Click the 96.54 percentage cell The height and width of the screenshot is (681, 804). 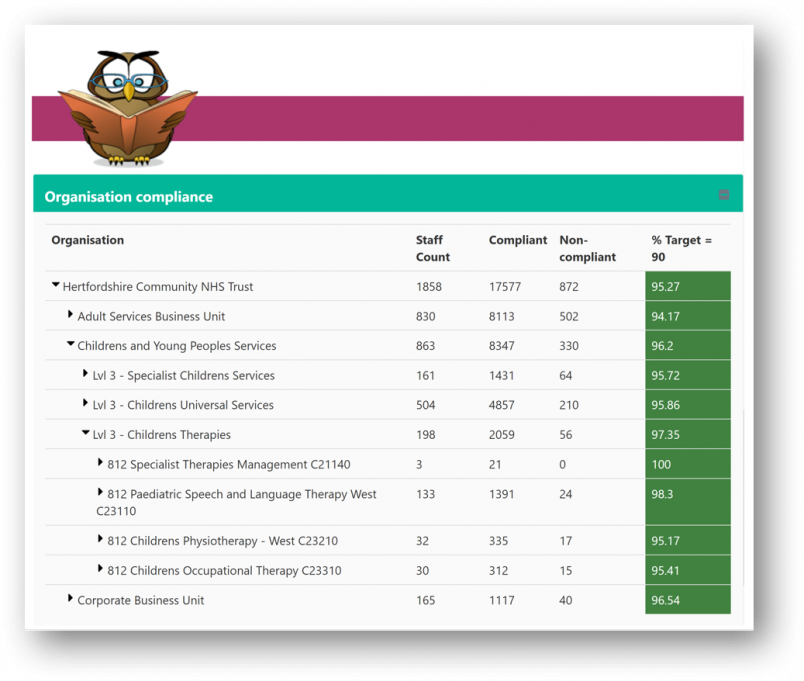click(688, 600)
